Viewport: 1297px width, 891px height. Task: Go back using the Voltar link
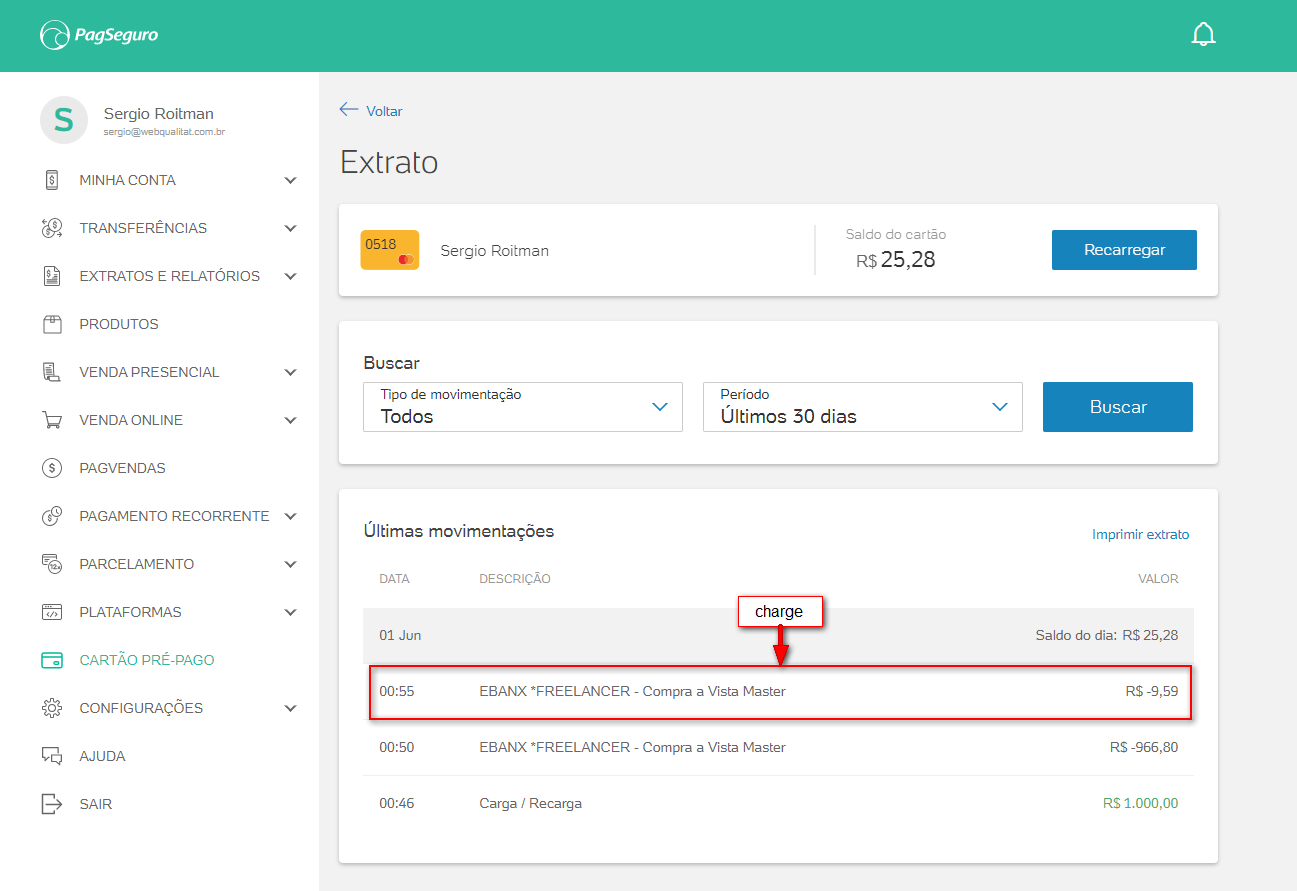click(x=372, y=111)
